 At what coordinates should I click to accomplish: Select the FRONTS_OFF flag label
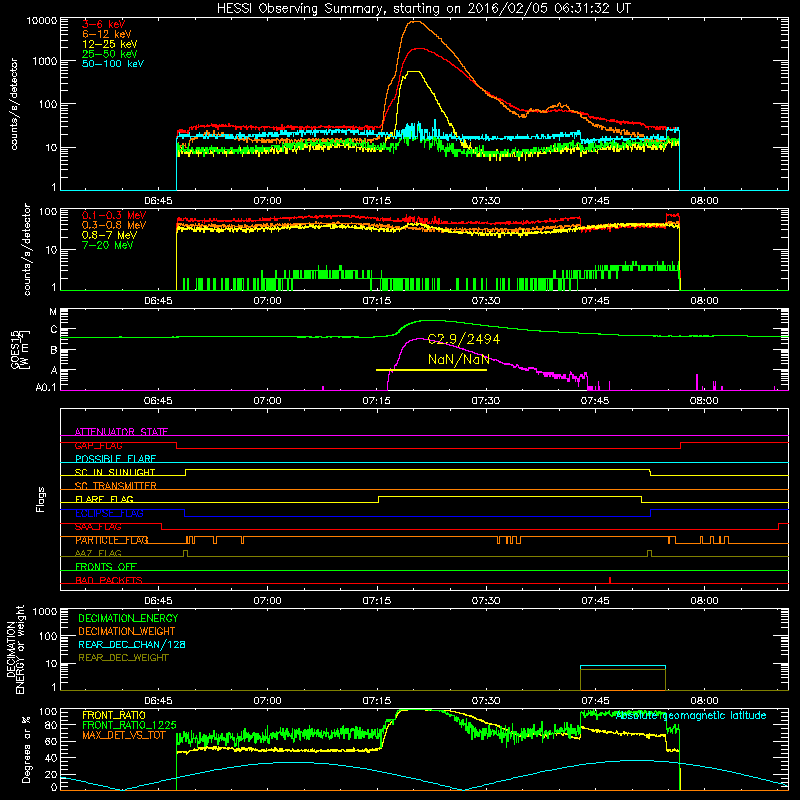106,566
